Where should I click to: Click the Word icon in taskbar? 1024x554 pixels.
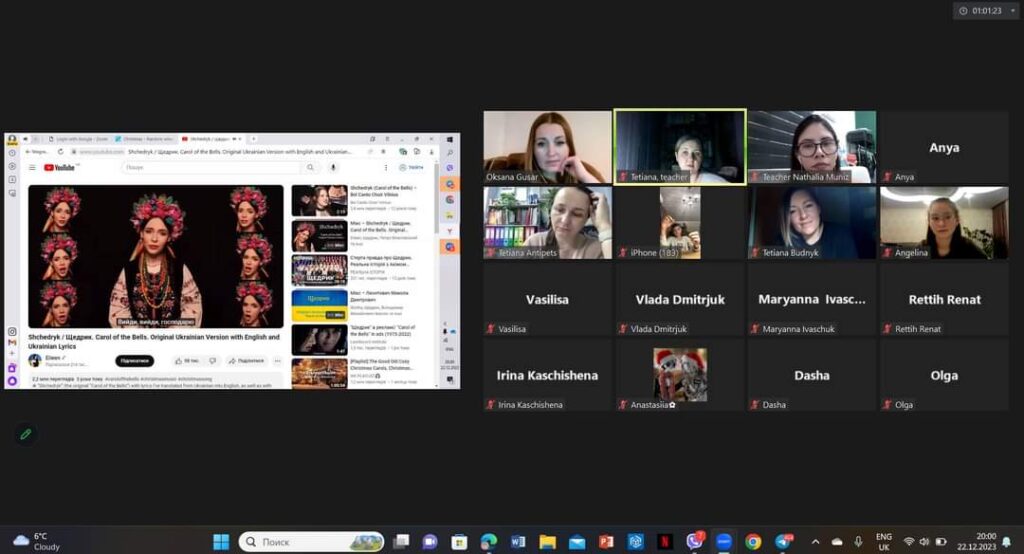click(x=518, y=541)
